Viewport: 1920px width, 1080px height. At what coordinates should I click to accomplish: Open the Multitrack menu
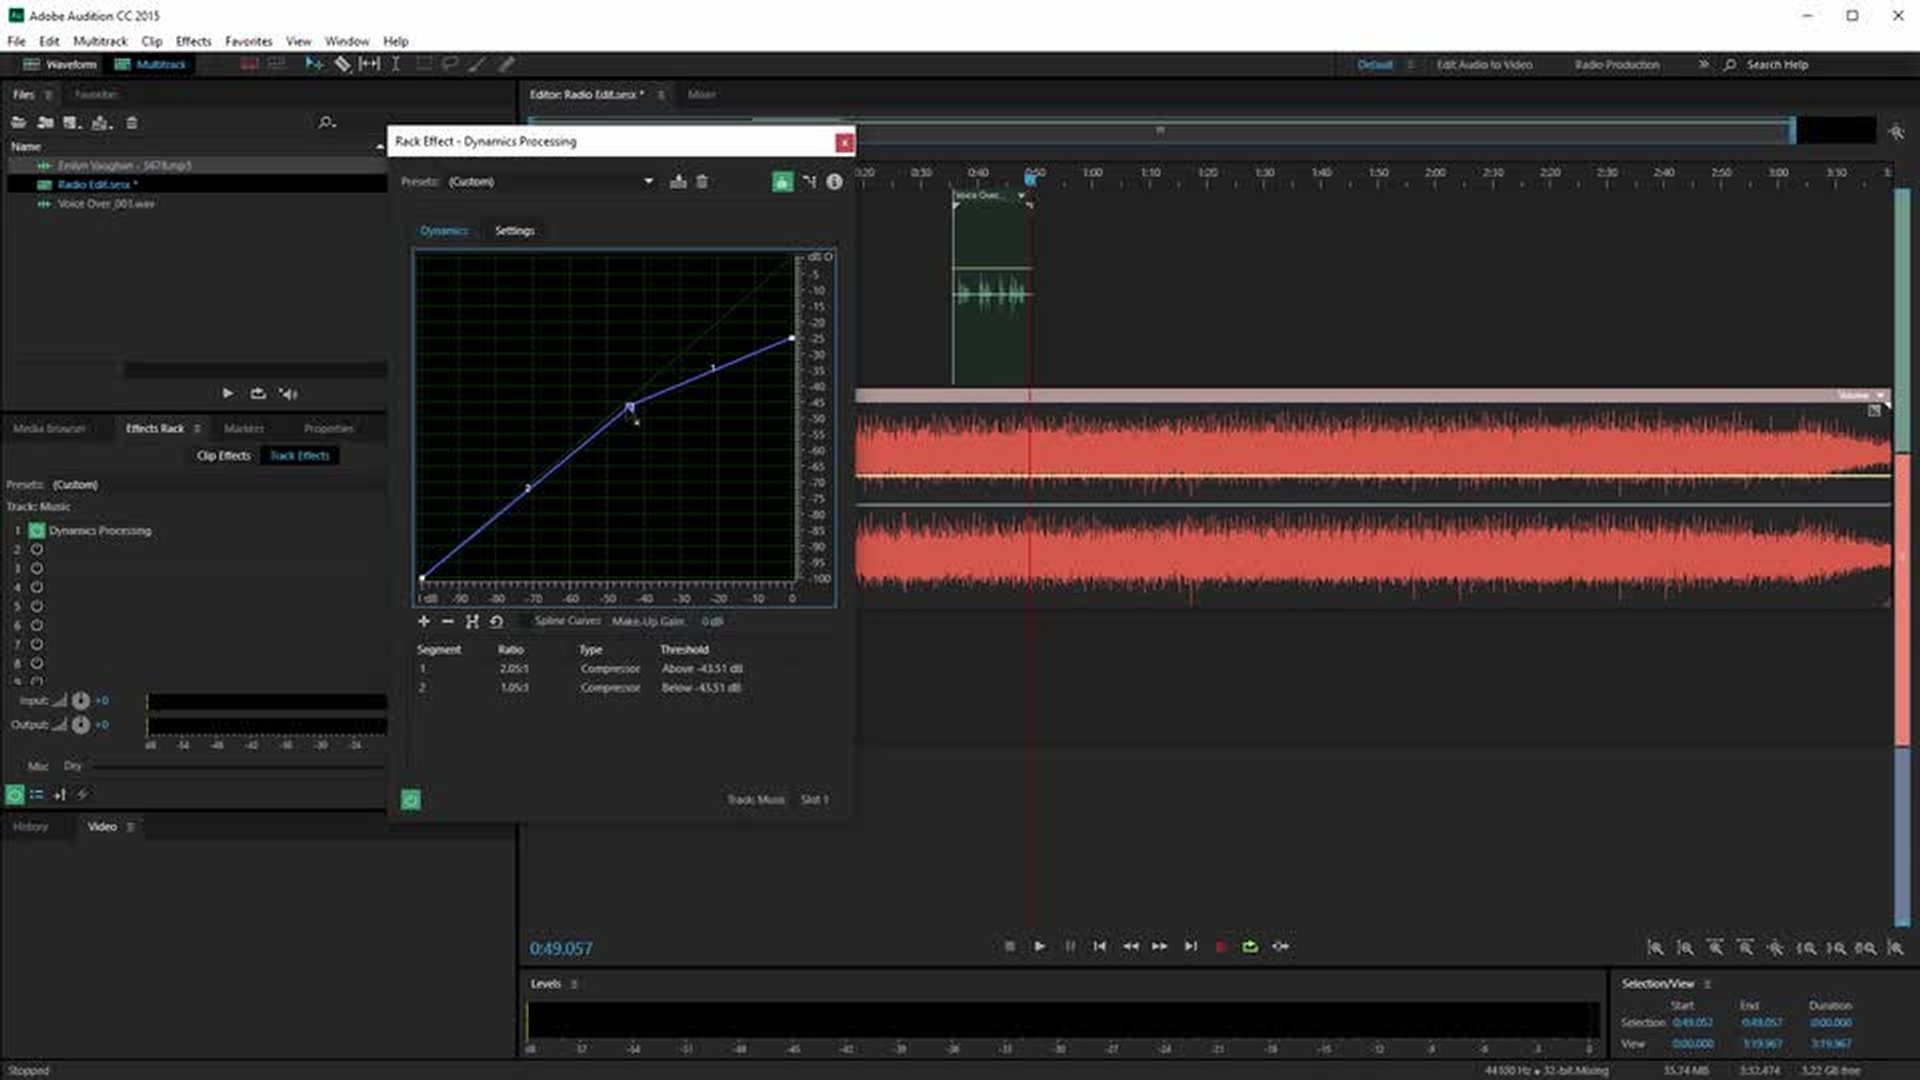click(100, 42)
